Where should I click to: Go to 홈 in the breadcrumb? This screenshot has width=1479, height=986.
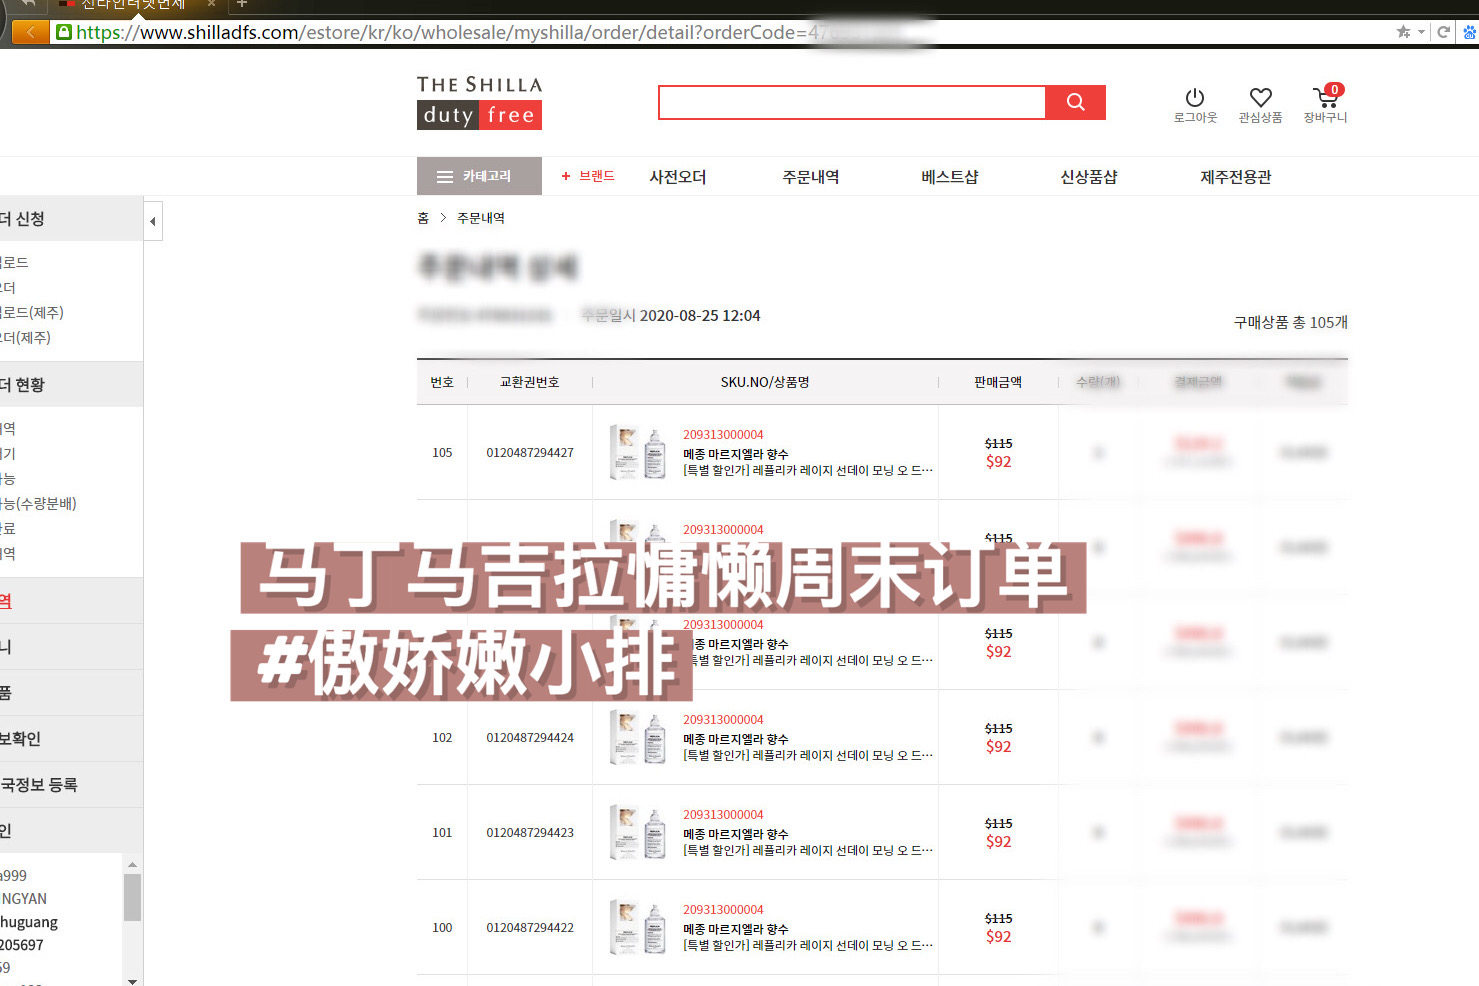coord(423,218)
